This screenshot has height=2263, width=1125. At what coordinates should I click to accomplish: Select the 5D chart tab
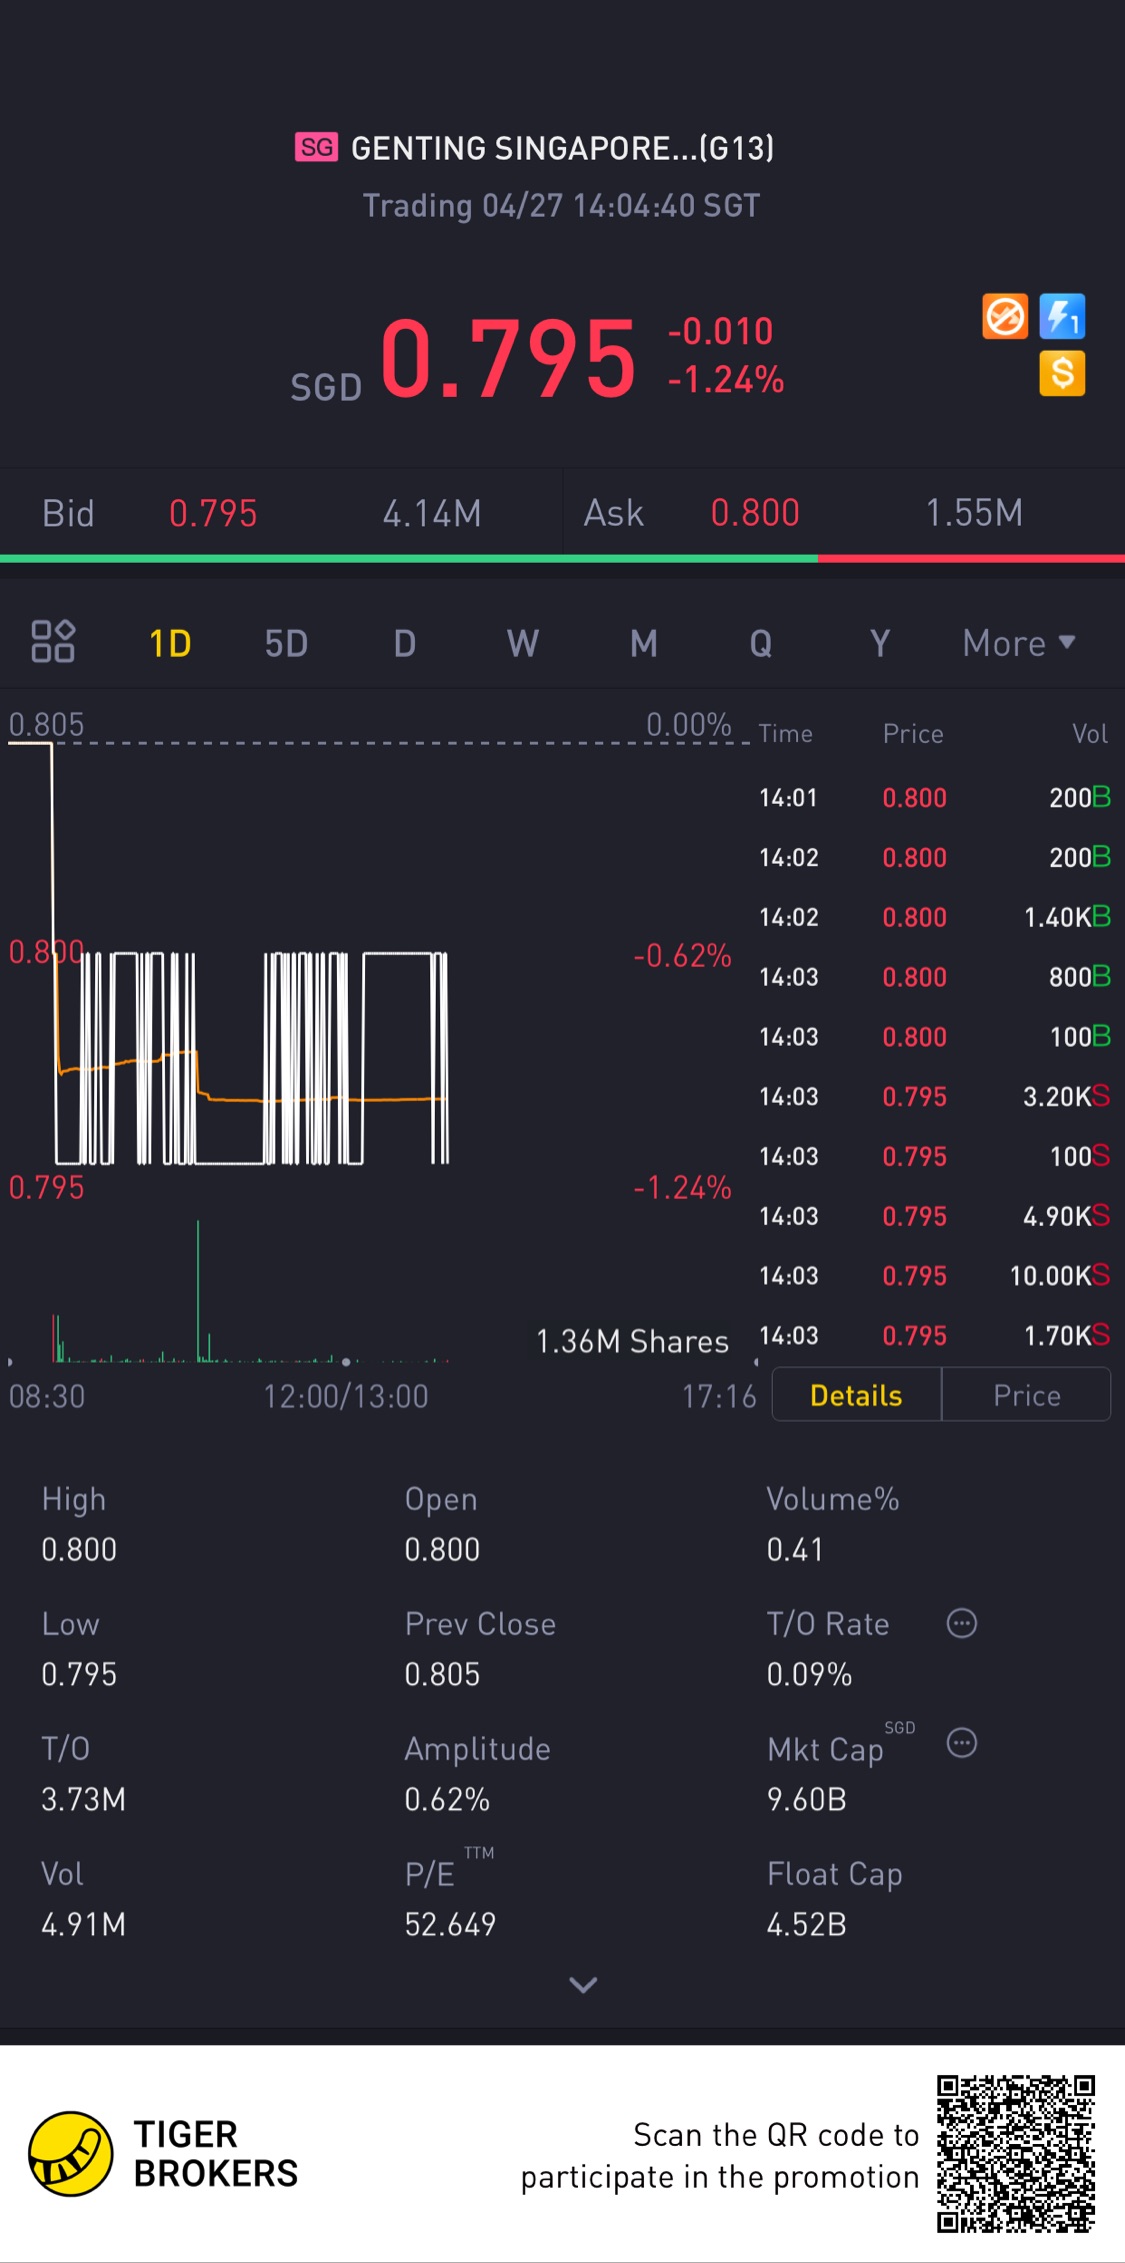[286, 643]
